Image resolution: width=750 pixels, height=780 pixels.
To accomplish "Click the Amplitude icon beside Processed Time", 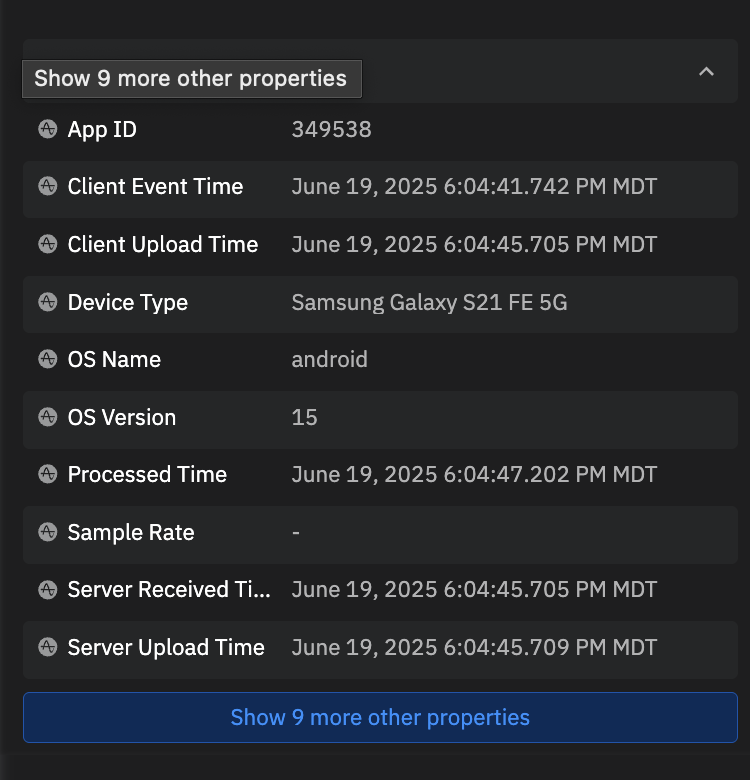I will (x=47, y=474).
